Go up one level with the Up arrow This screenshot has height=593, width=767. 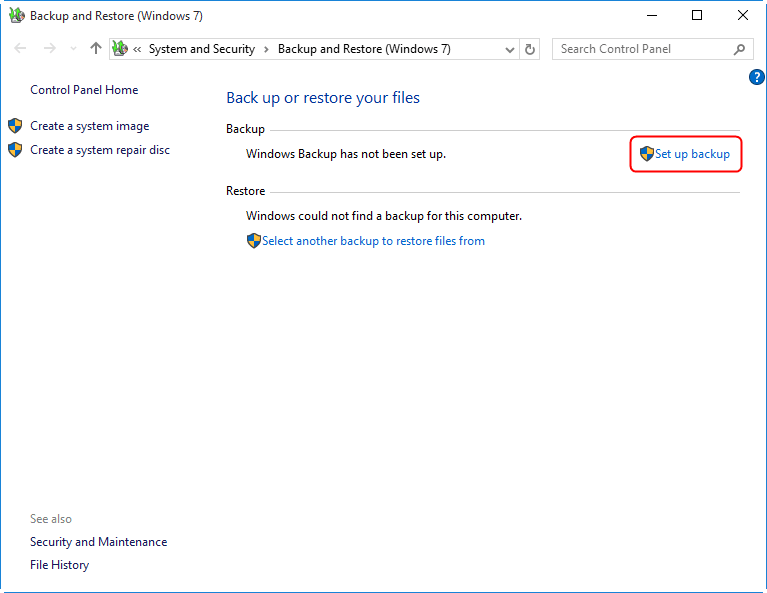click(x=96, y=49)
